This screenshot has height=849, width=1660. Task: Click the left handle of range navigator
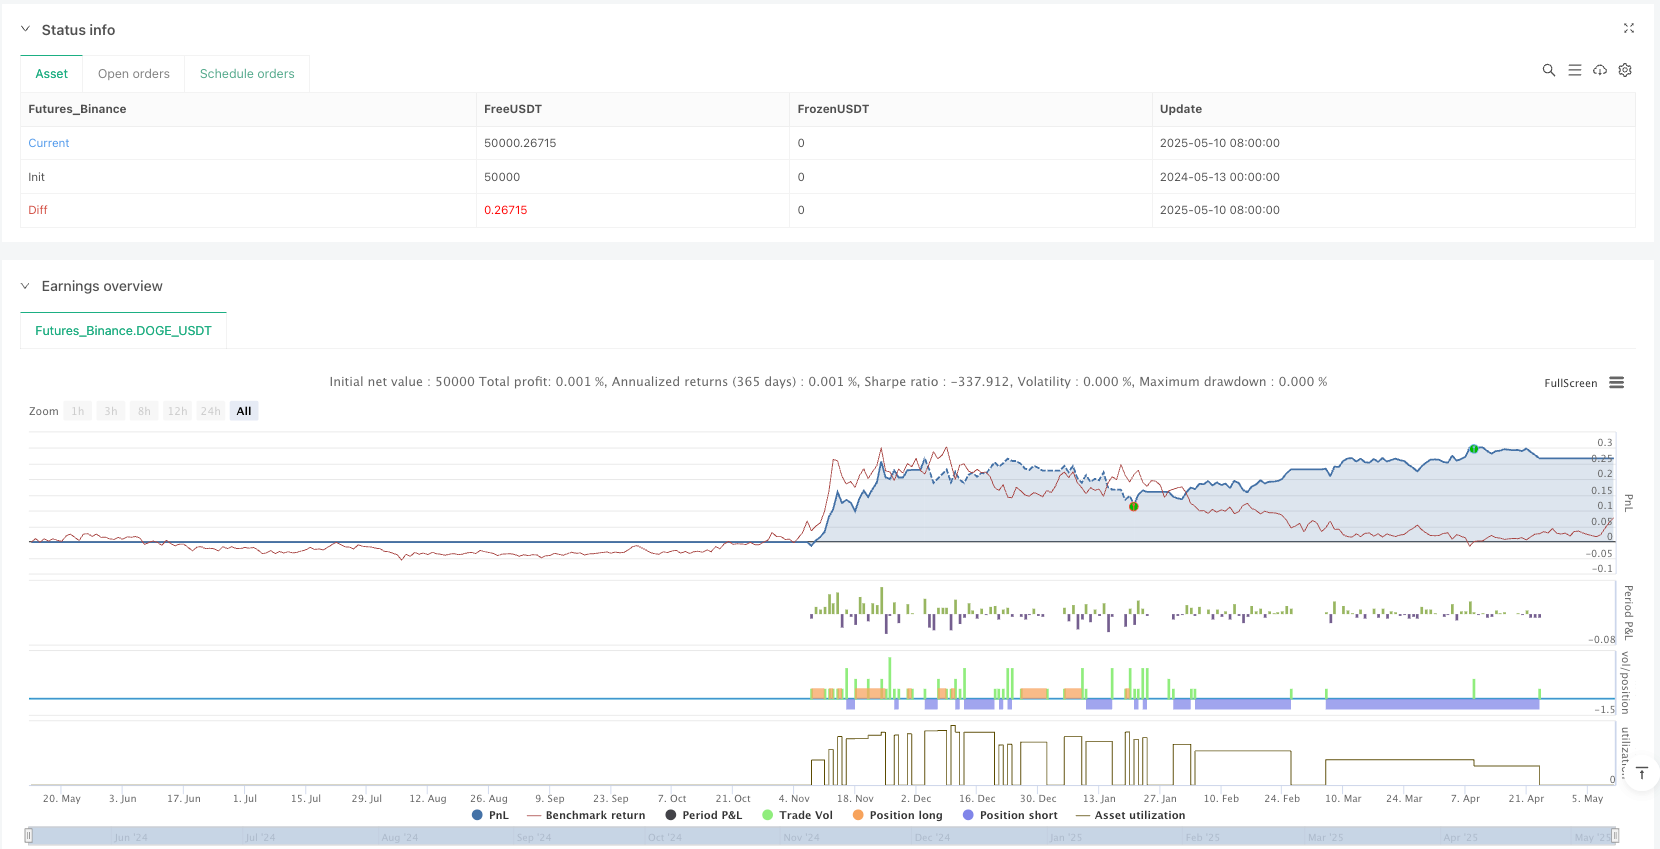click(29, 836)
